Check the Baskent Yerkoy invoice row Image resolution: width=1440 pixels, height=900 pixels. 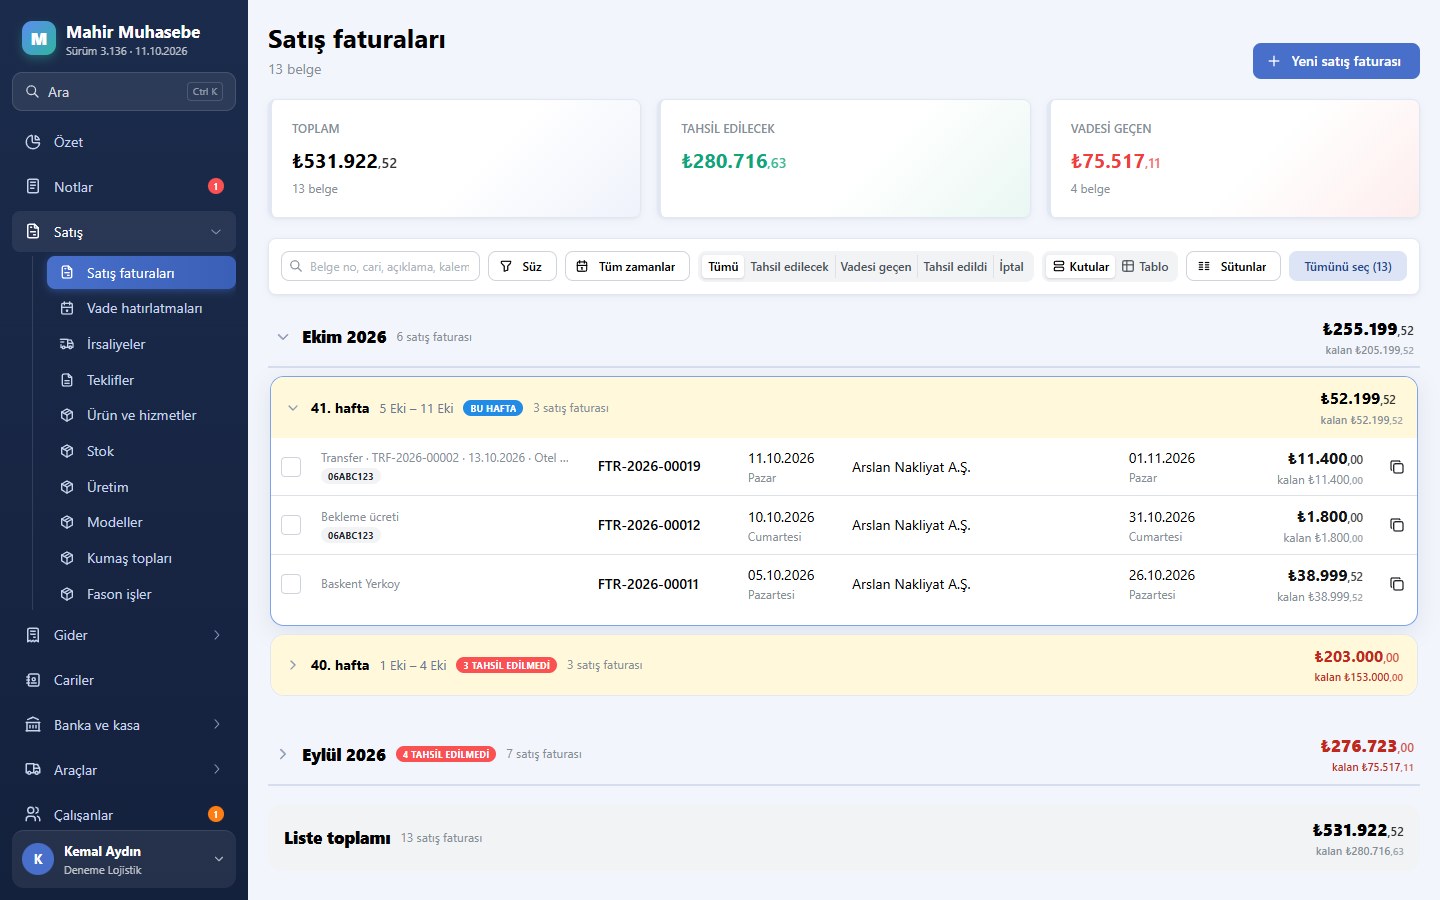(291, 584)
